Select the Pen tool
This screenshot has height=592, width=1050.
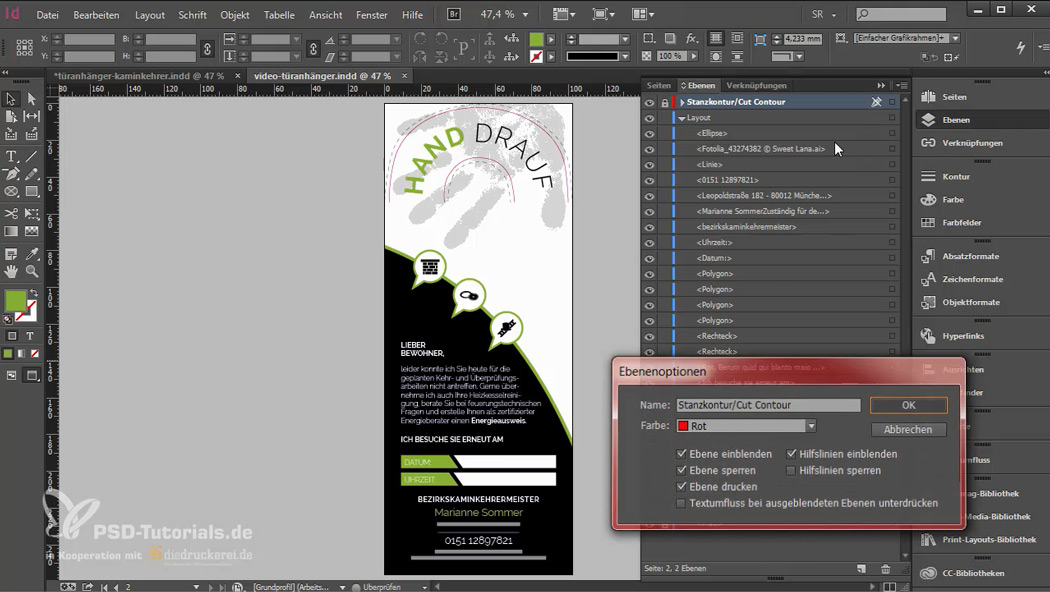click(11, 174)
